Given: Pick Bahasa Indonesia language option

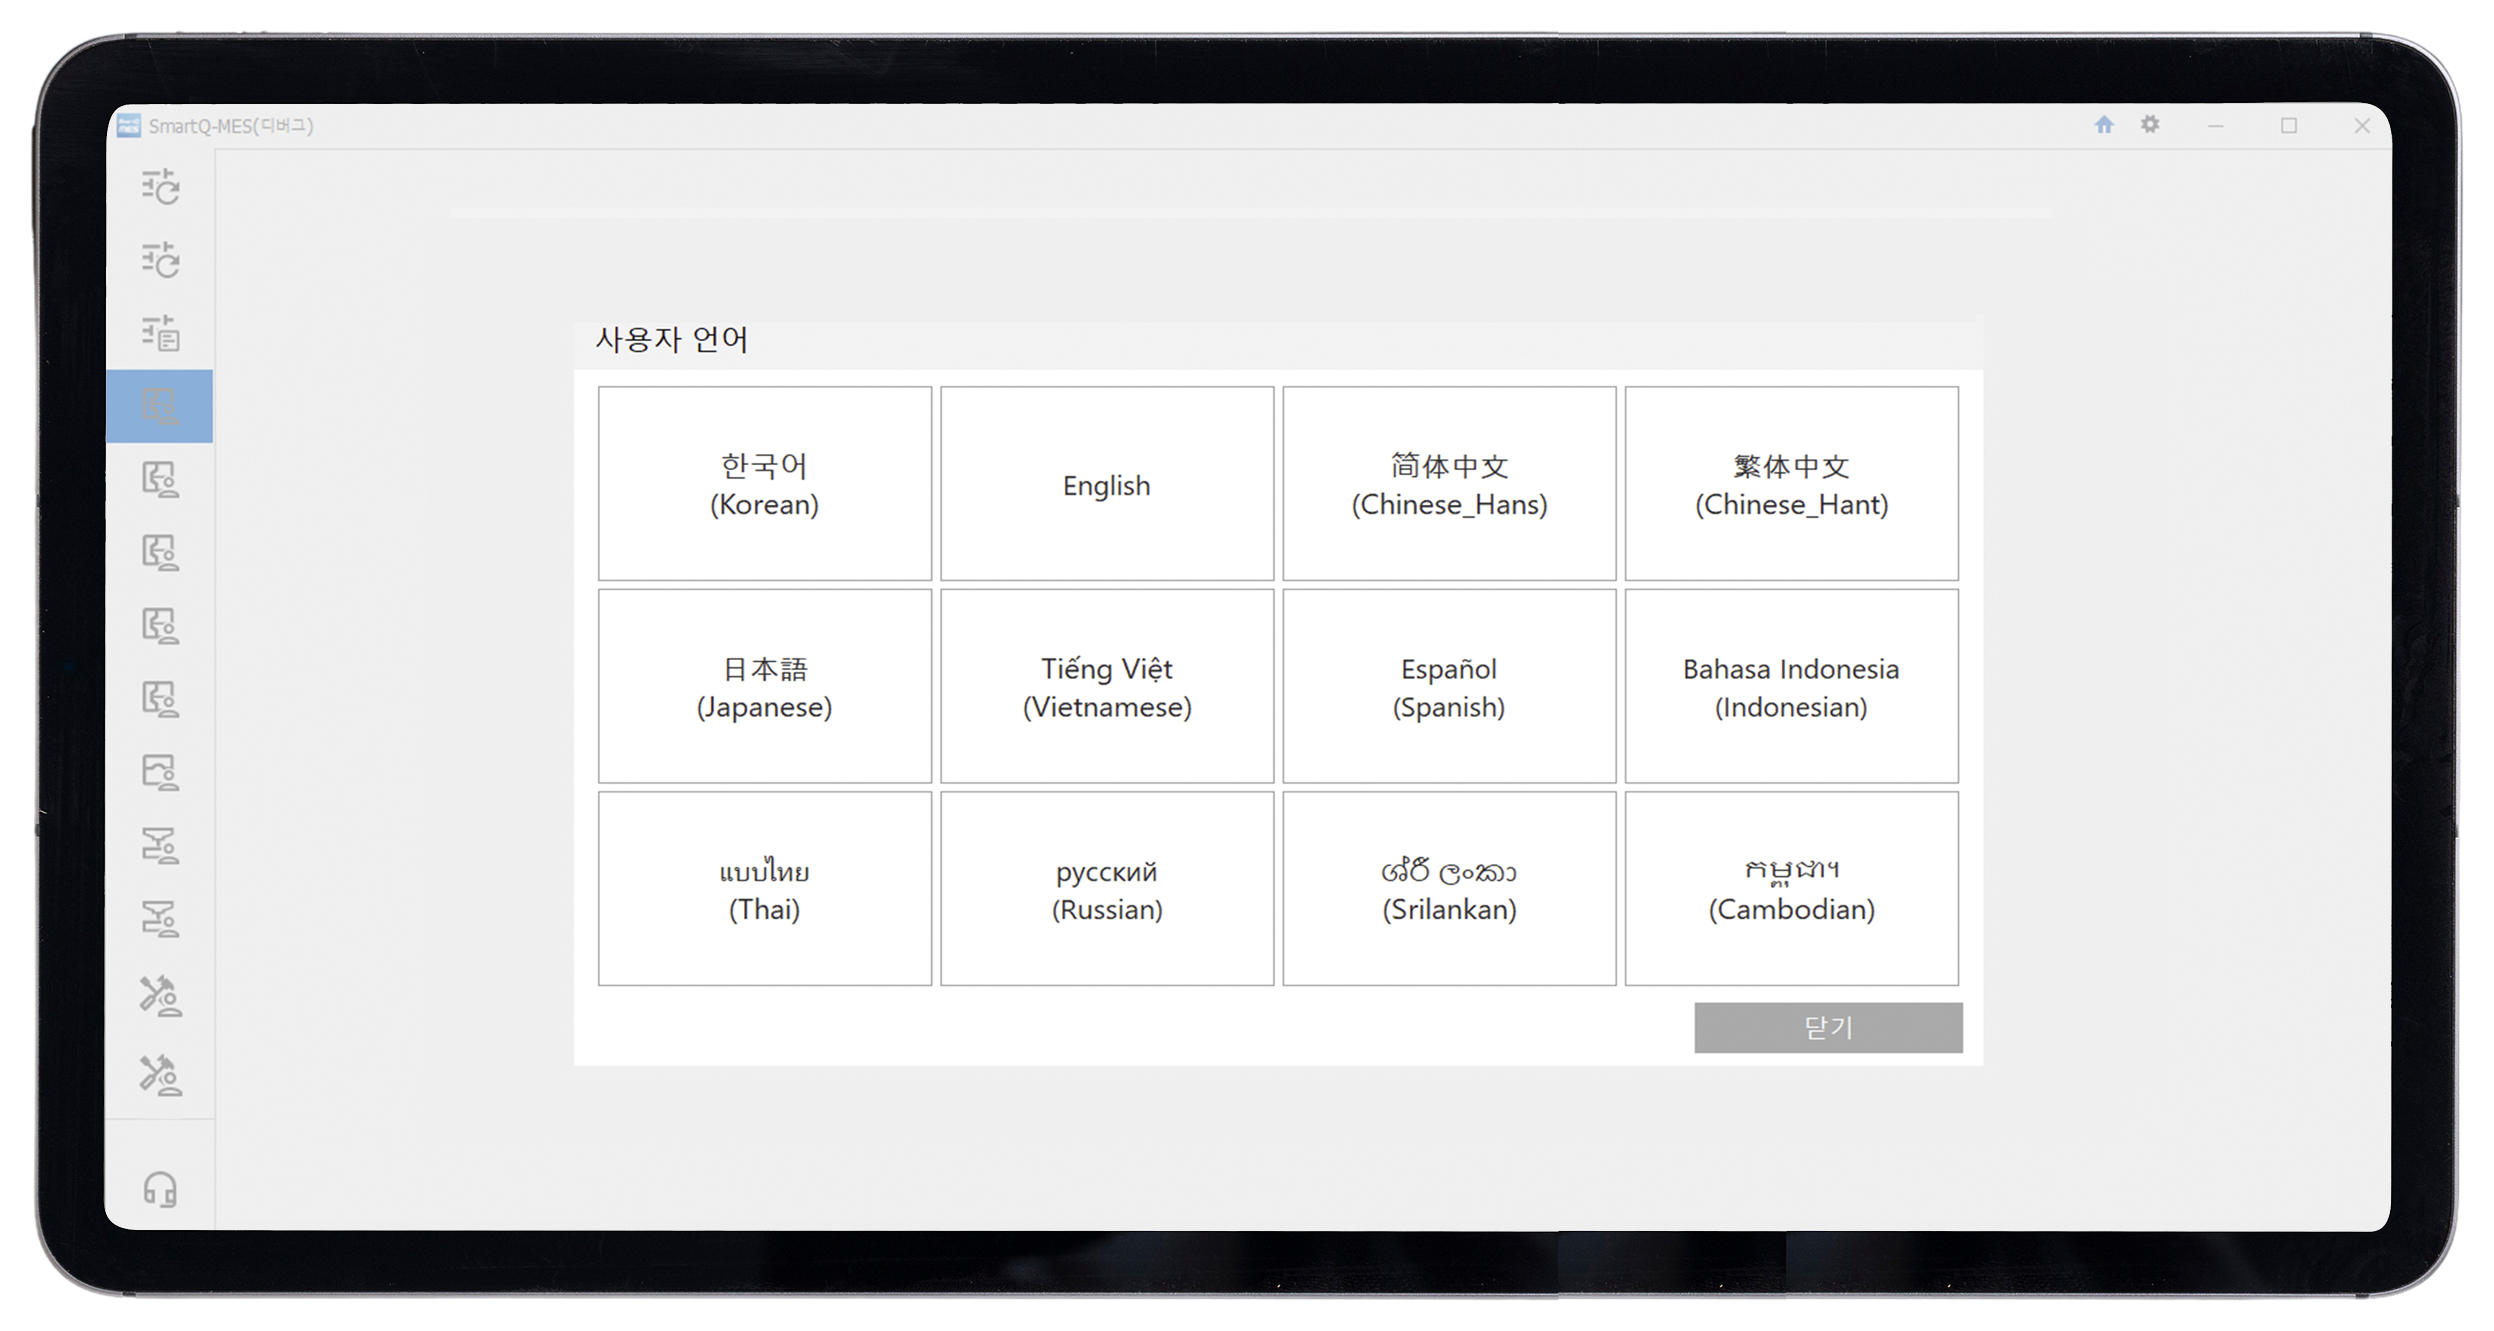Looking at the screenshot, I should [1790, 687].
